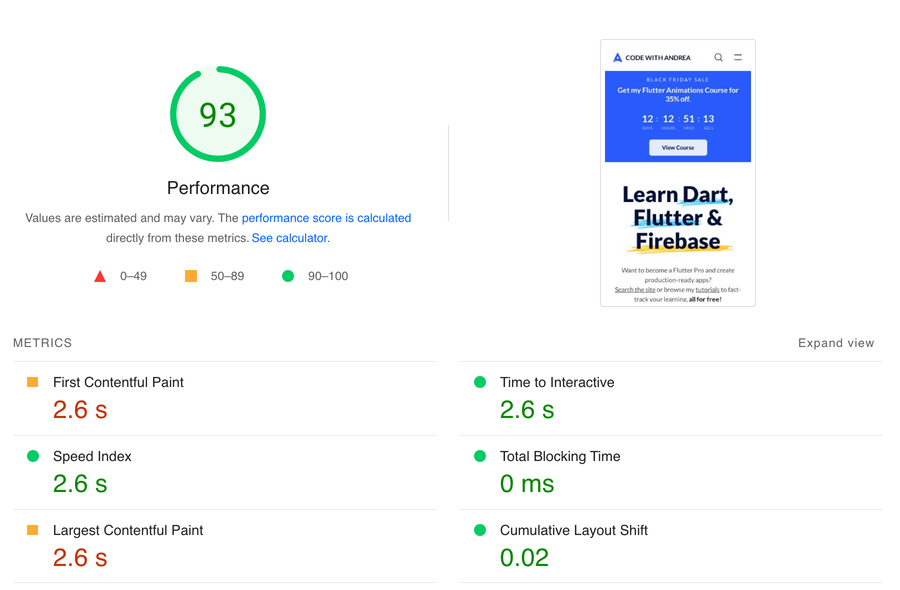Click the orange square beside First Contentful Paint
Viewport: 900px width, 590px height.
click(33, 382)
